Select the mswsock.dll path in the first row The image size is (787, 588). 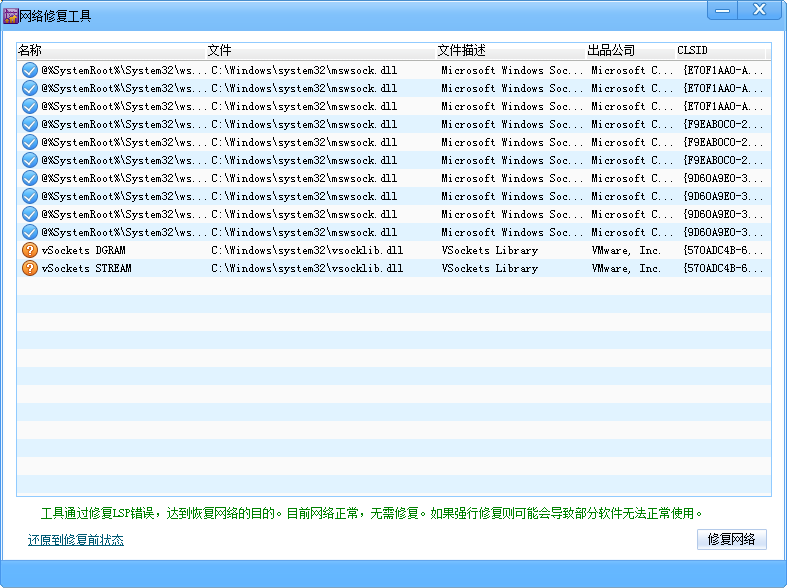click(304, 70)
